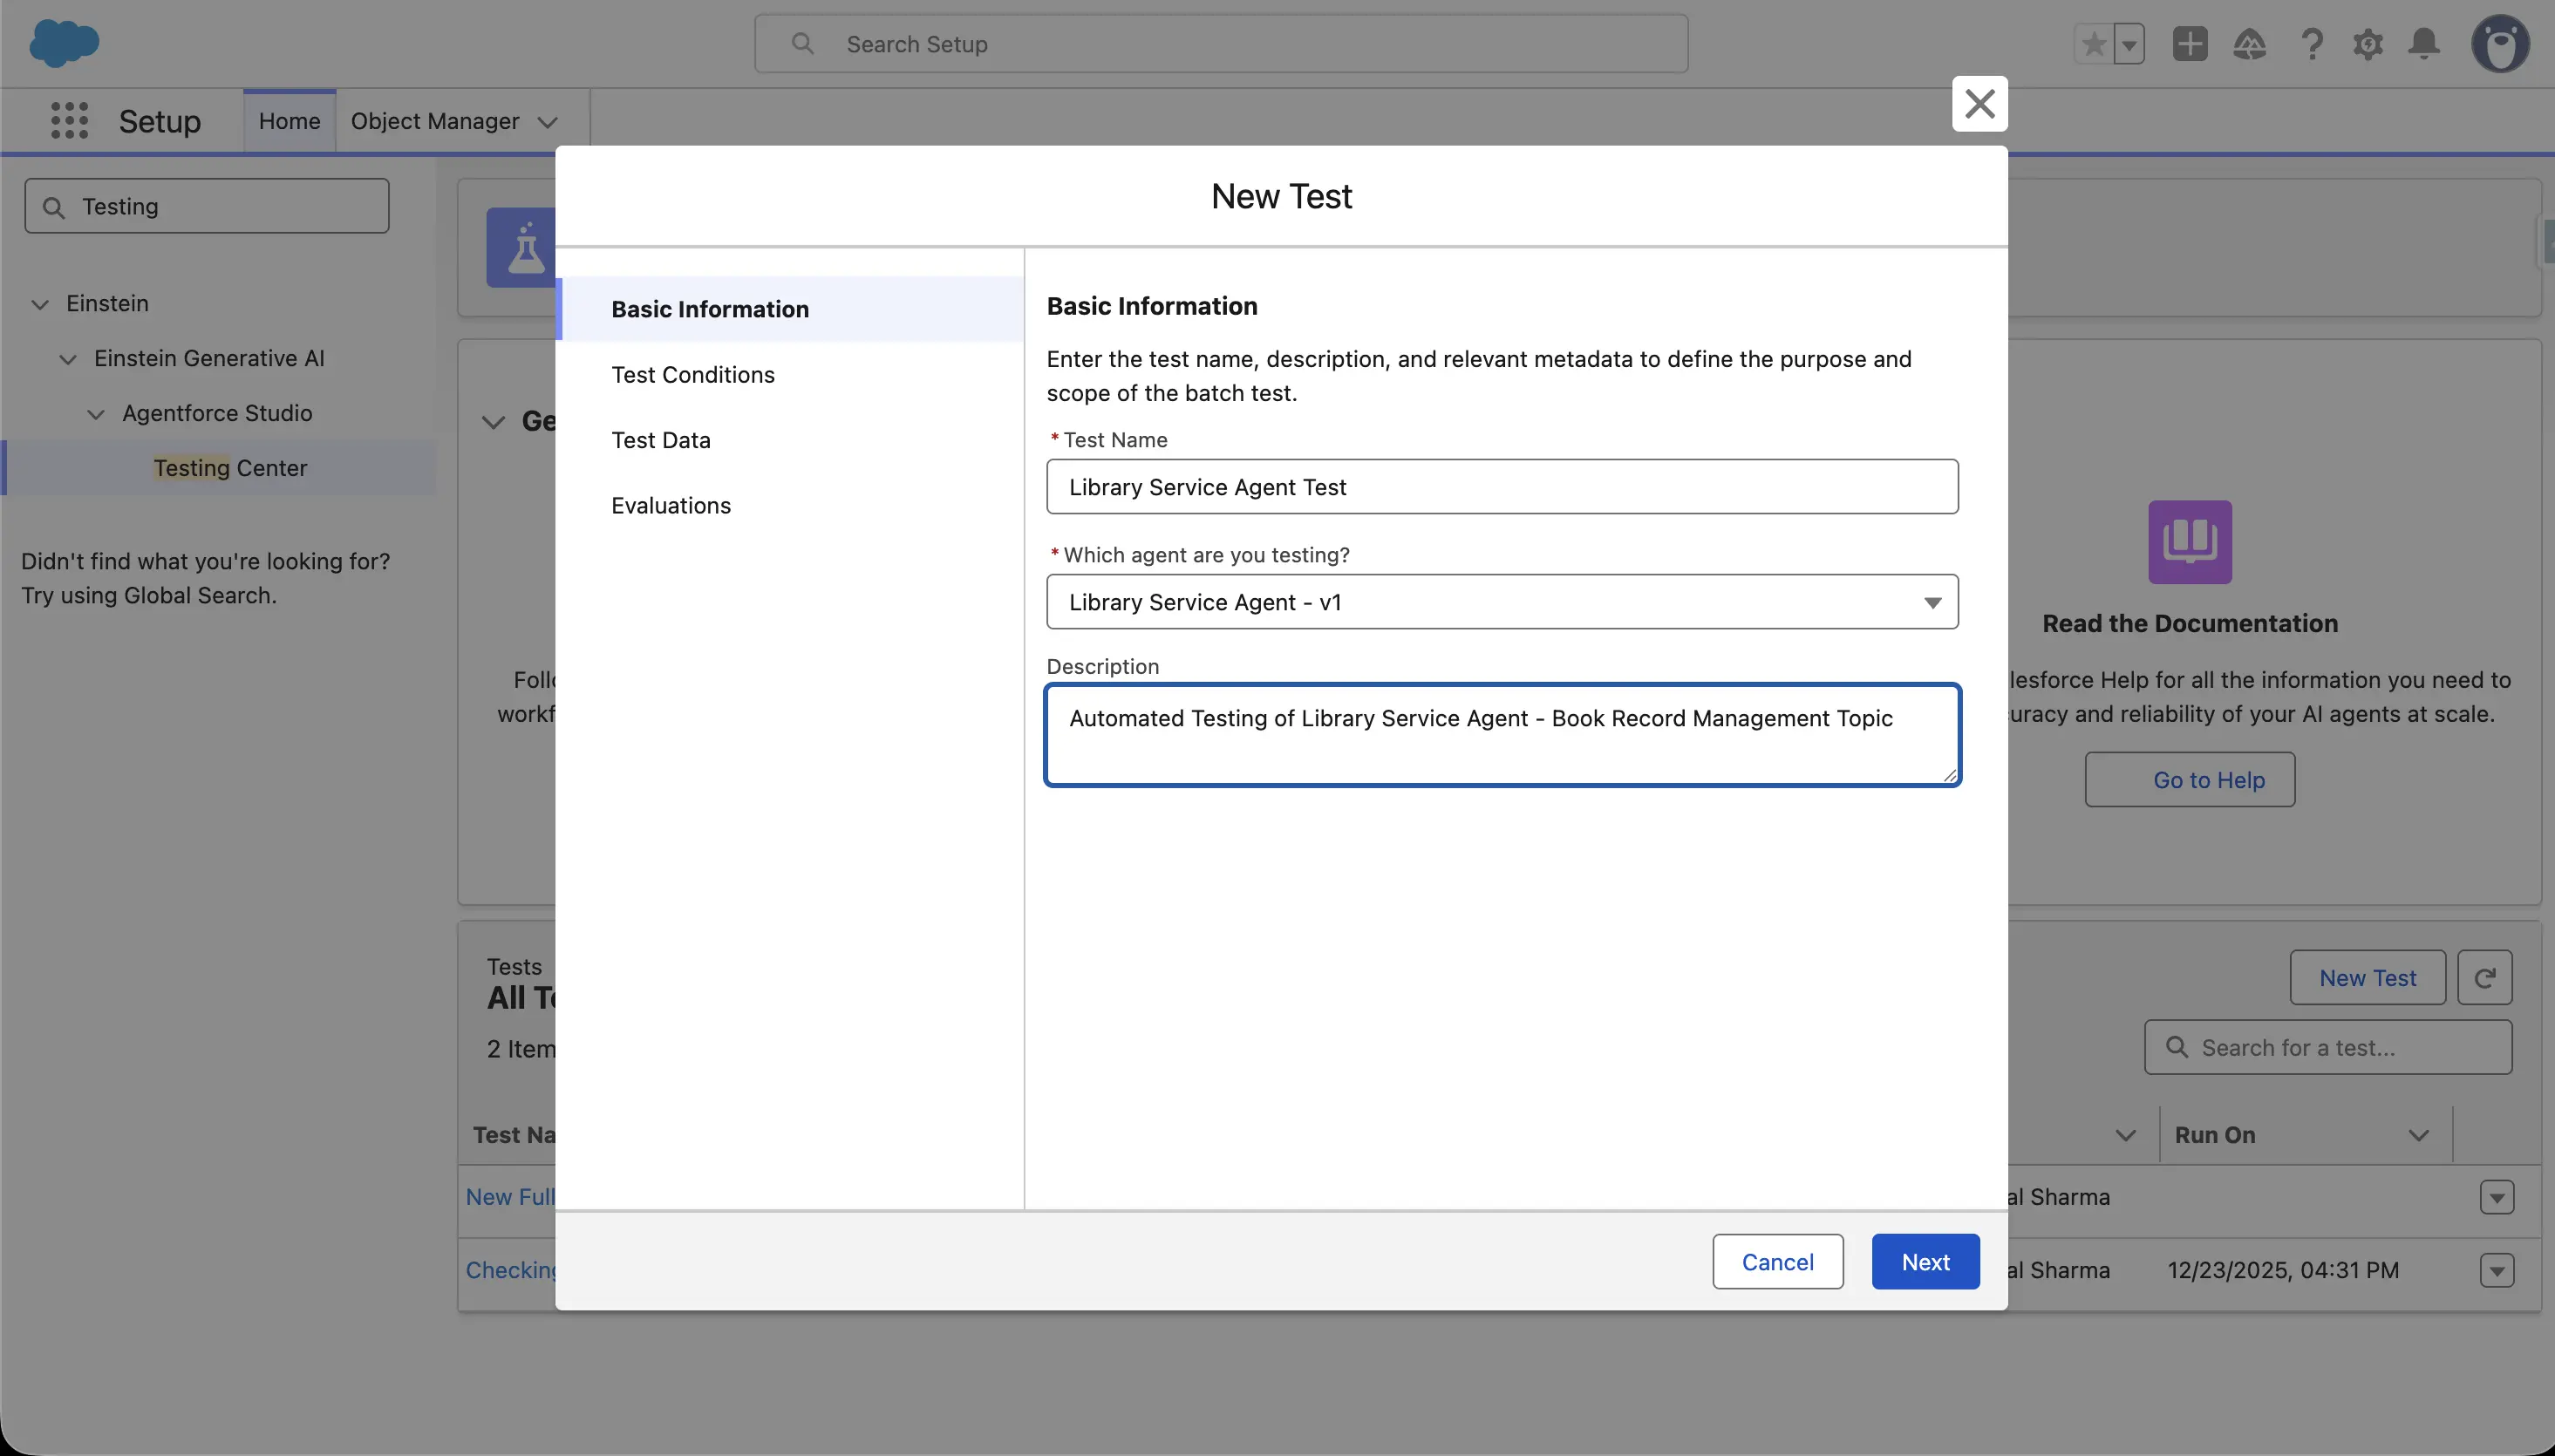Open the agent selection dropdown
The width and height of the screenshot is (2555, 1456).
click(1501, 602)
